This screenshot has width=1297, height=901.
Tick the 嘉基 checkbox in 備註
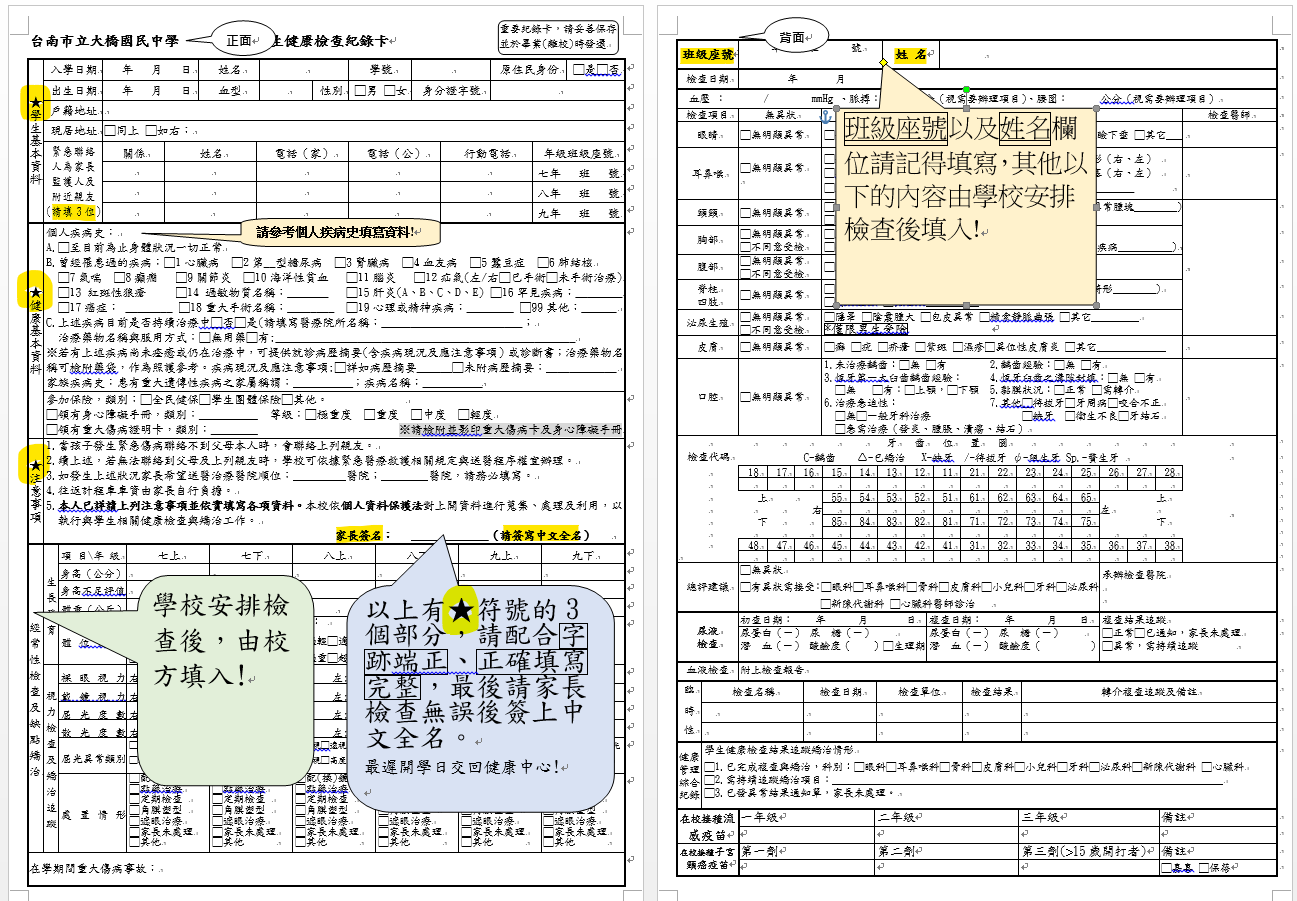click(1166, 867)
